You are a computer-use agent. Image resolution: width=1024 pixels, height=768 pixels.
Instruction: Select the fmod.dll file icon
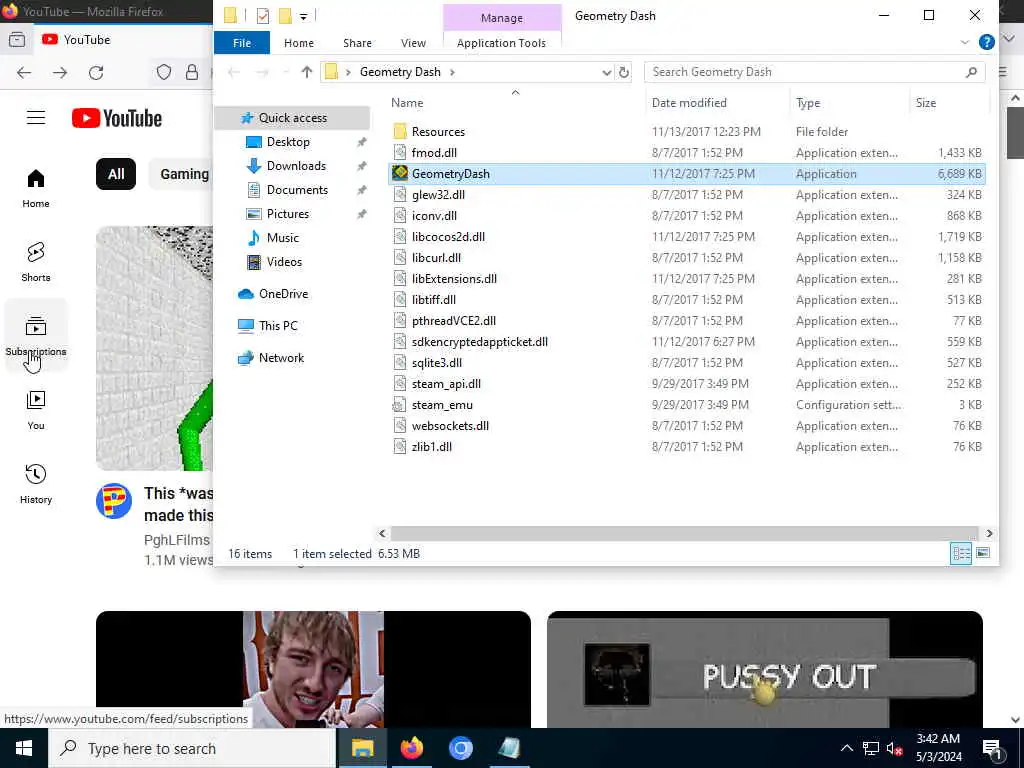click(400, 152)
